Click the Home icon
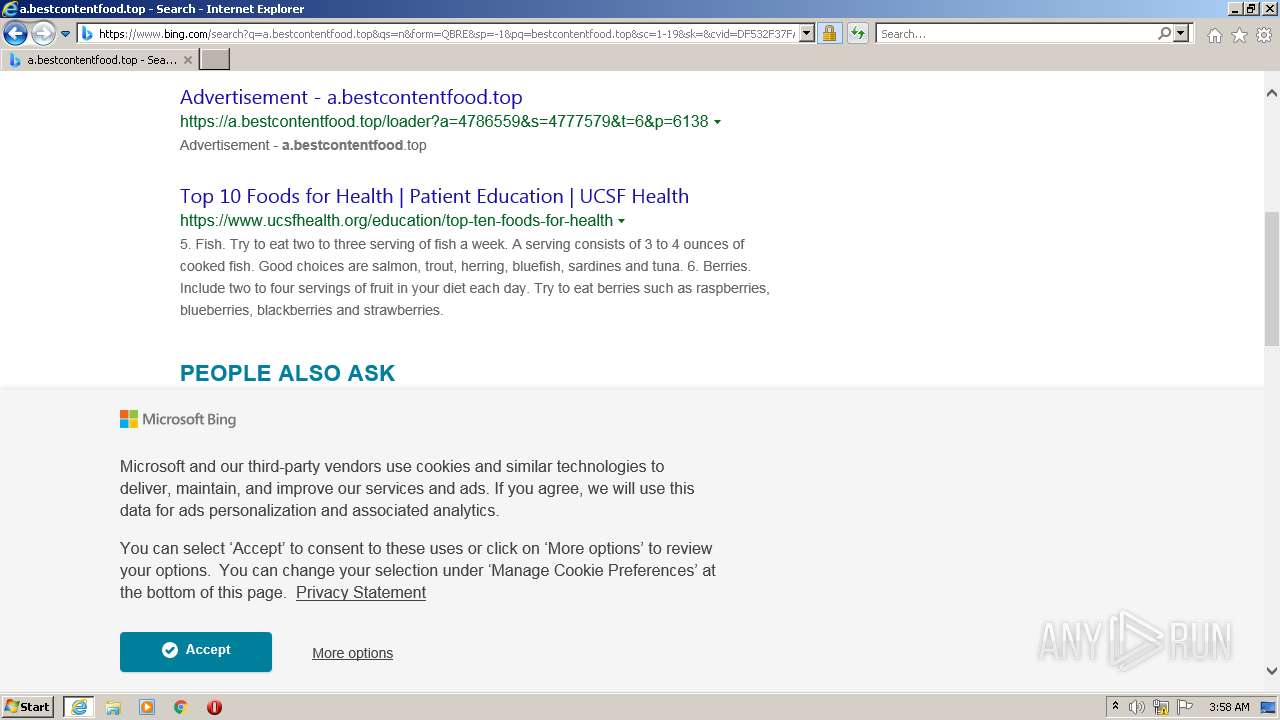Image resolution: width=1280 pixels, height=720 pixels. click(1214, 35)
